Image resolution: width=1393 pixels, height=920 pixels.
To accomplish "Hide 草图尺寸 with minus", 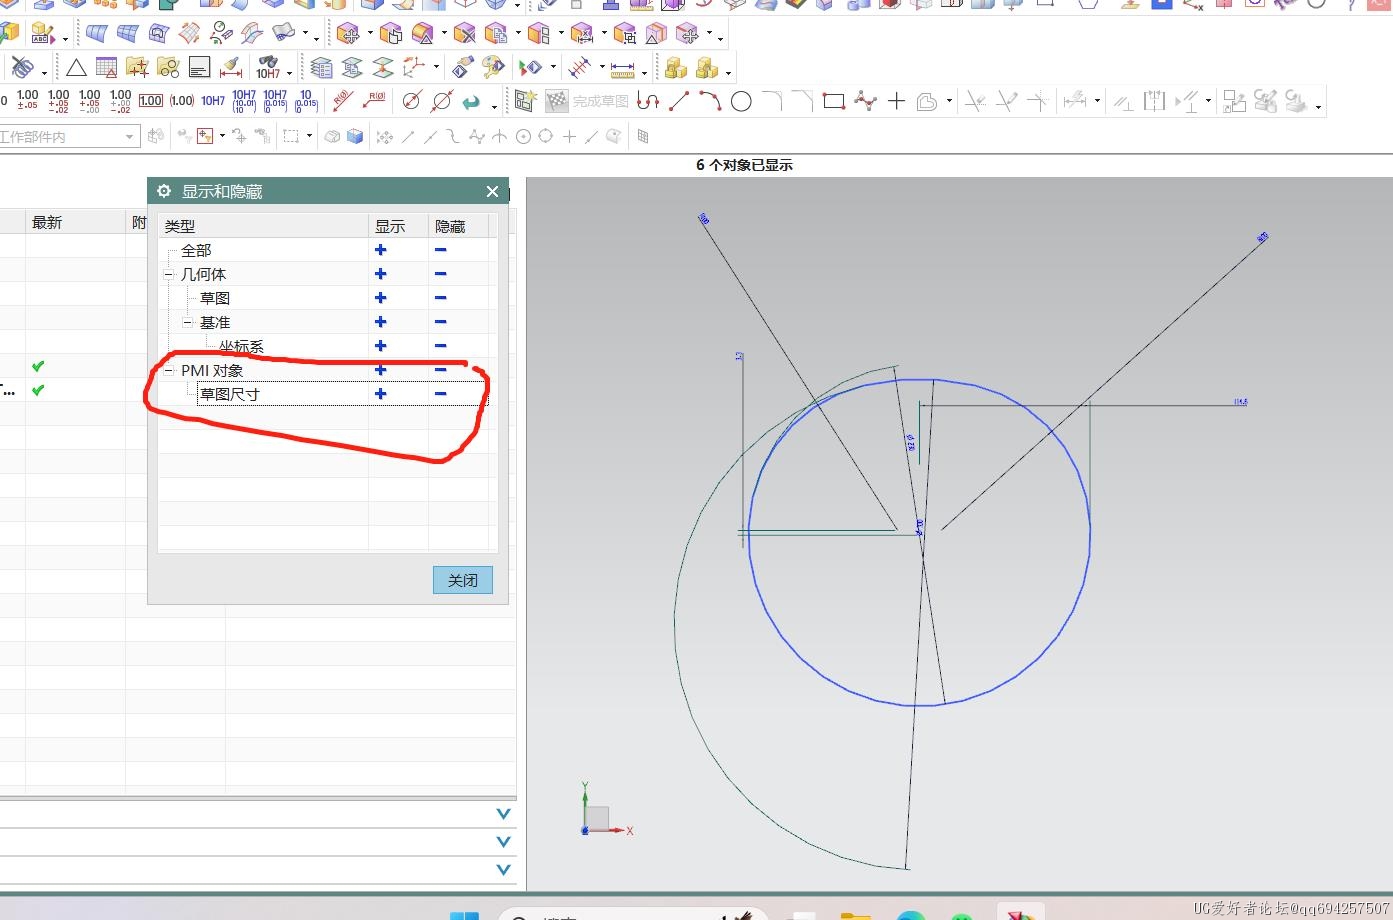I will 440,394.
